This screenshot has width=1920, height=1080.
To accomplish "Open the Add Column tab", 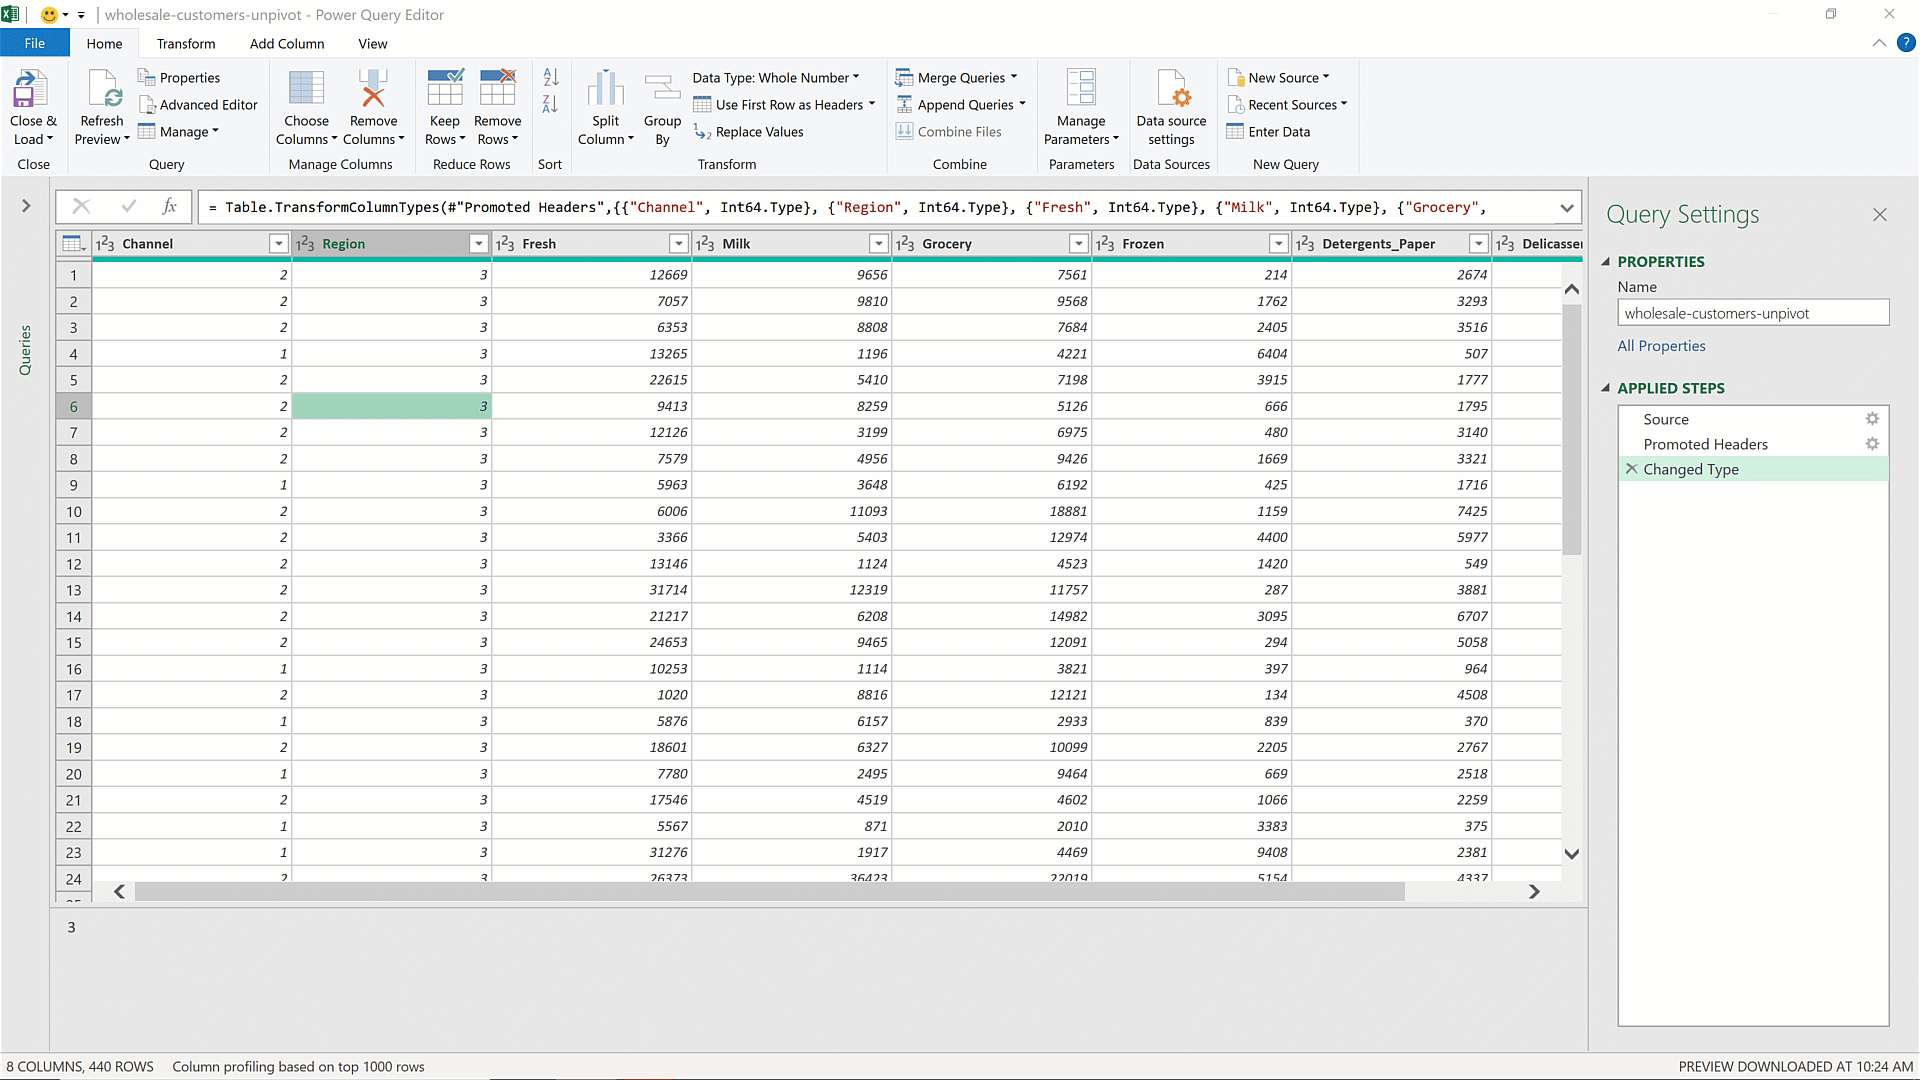I will (287, 44).
